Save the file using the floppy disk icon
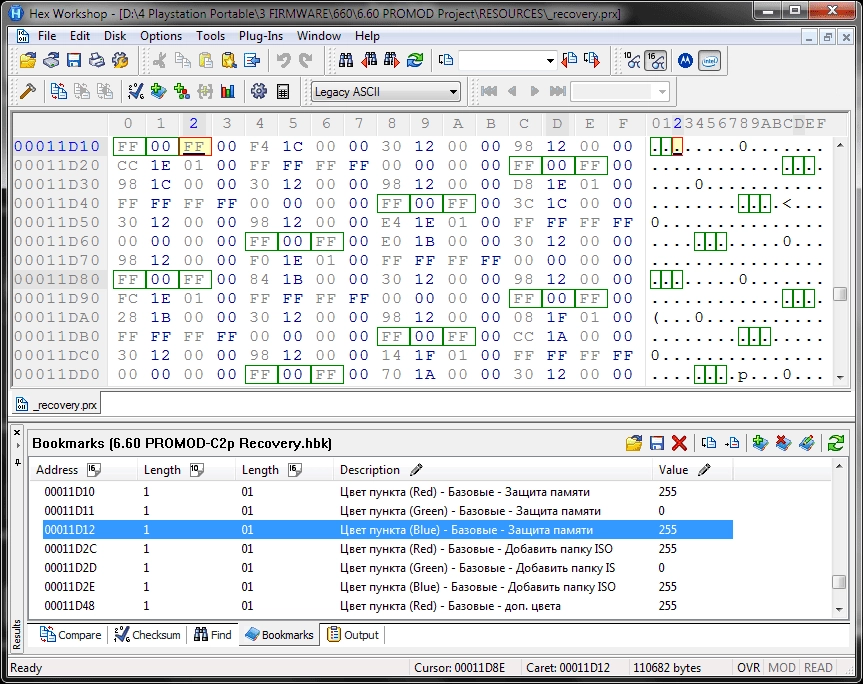Image resolution: width=863 pixels, height=684 pixels. click(x=74, y=61)
